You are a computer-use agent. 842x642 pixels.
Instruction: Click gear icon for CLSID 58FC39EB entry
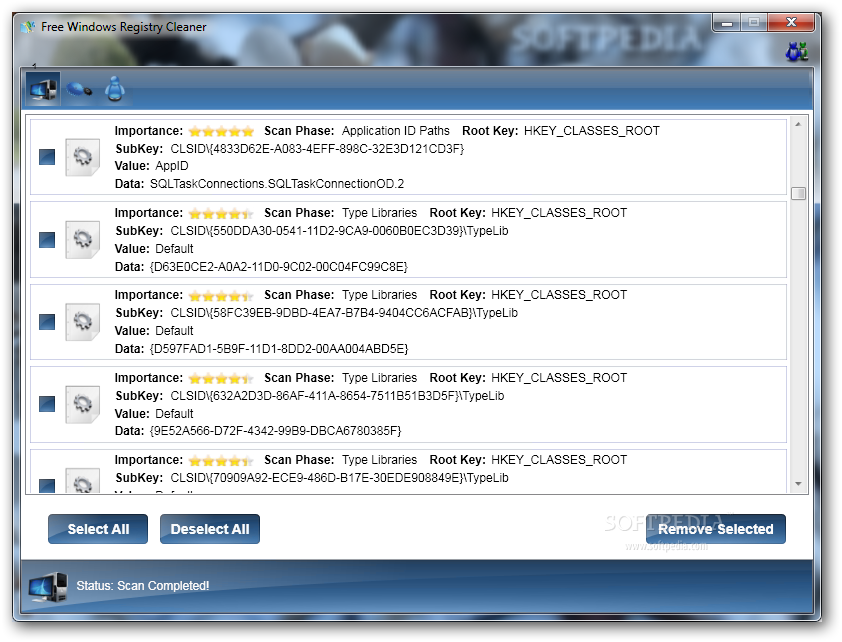pyautogui.click(x=82, y=322)
